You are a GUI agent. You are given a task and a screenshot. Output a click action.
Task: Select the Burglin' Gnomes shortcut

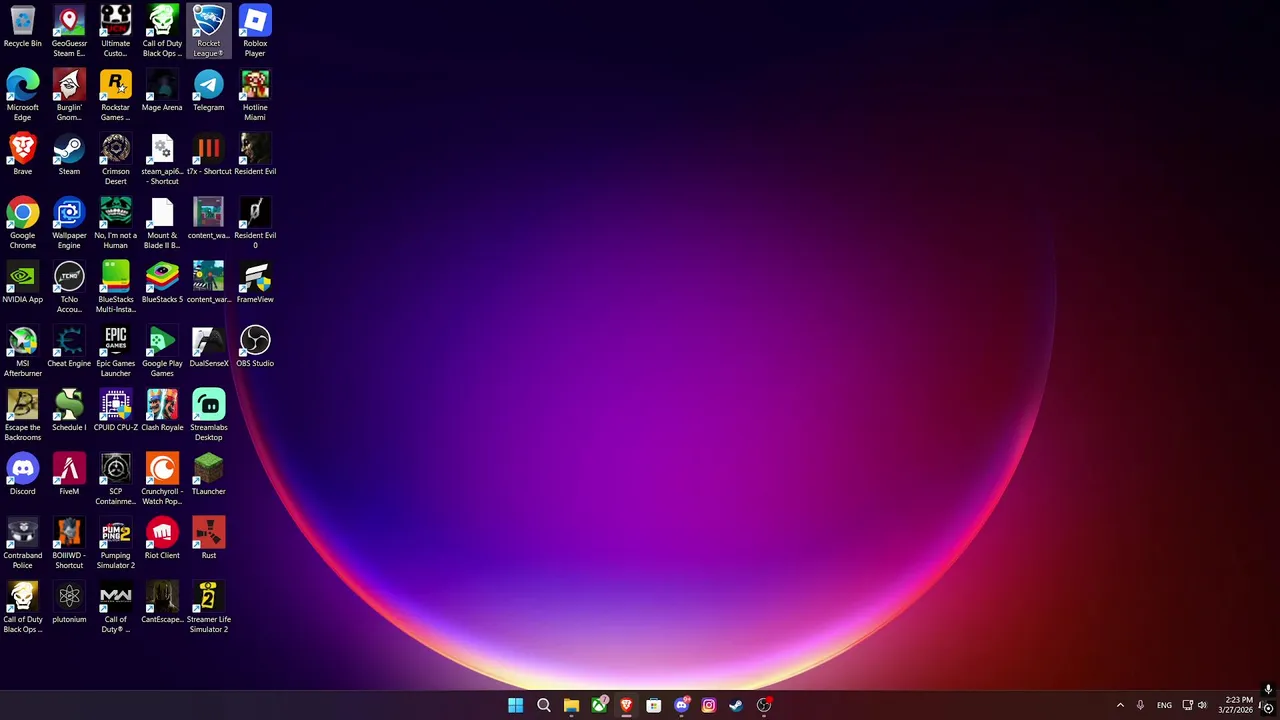pyautogui.click(x=69, y=95)
